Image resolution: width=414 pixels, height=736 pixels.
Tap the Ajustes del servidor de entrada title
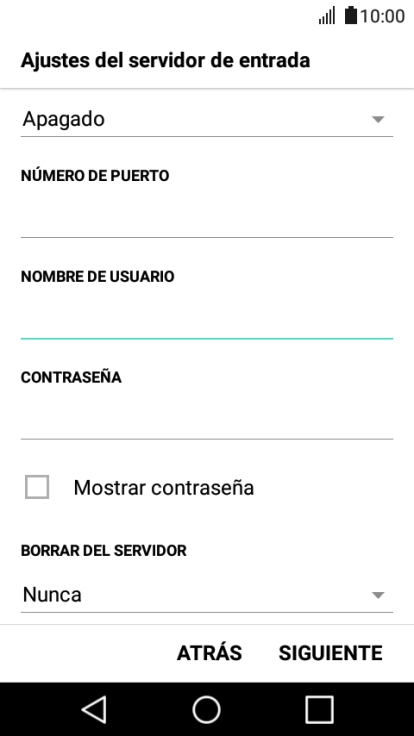coord(165,61)
